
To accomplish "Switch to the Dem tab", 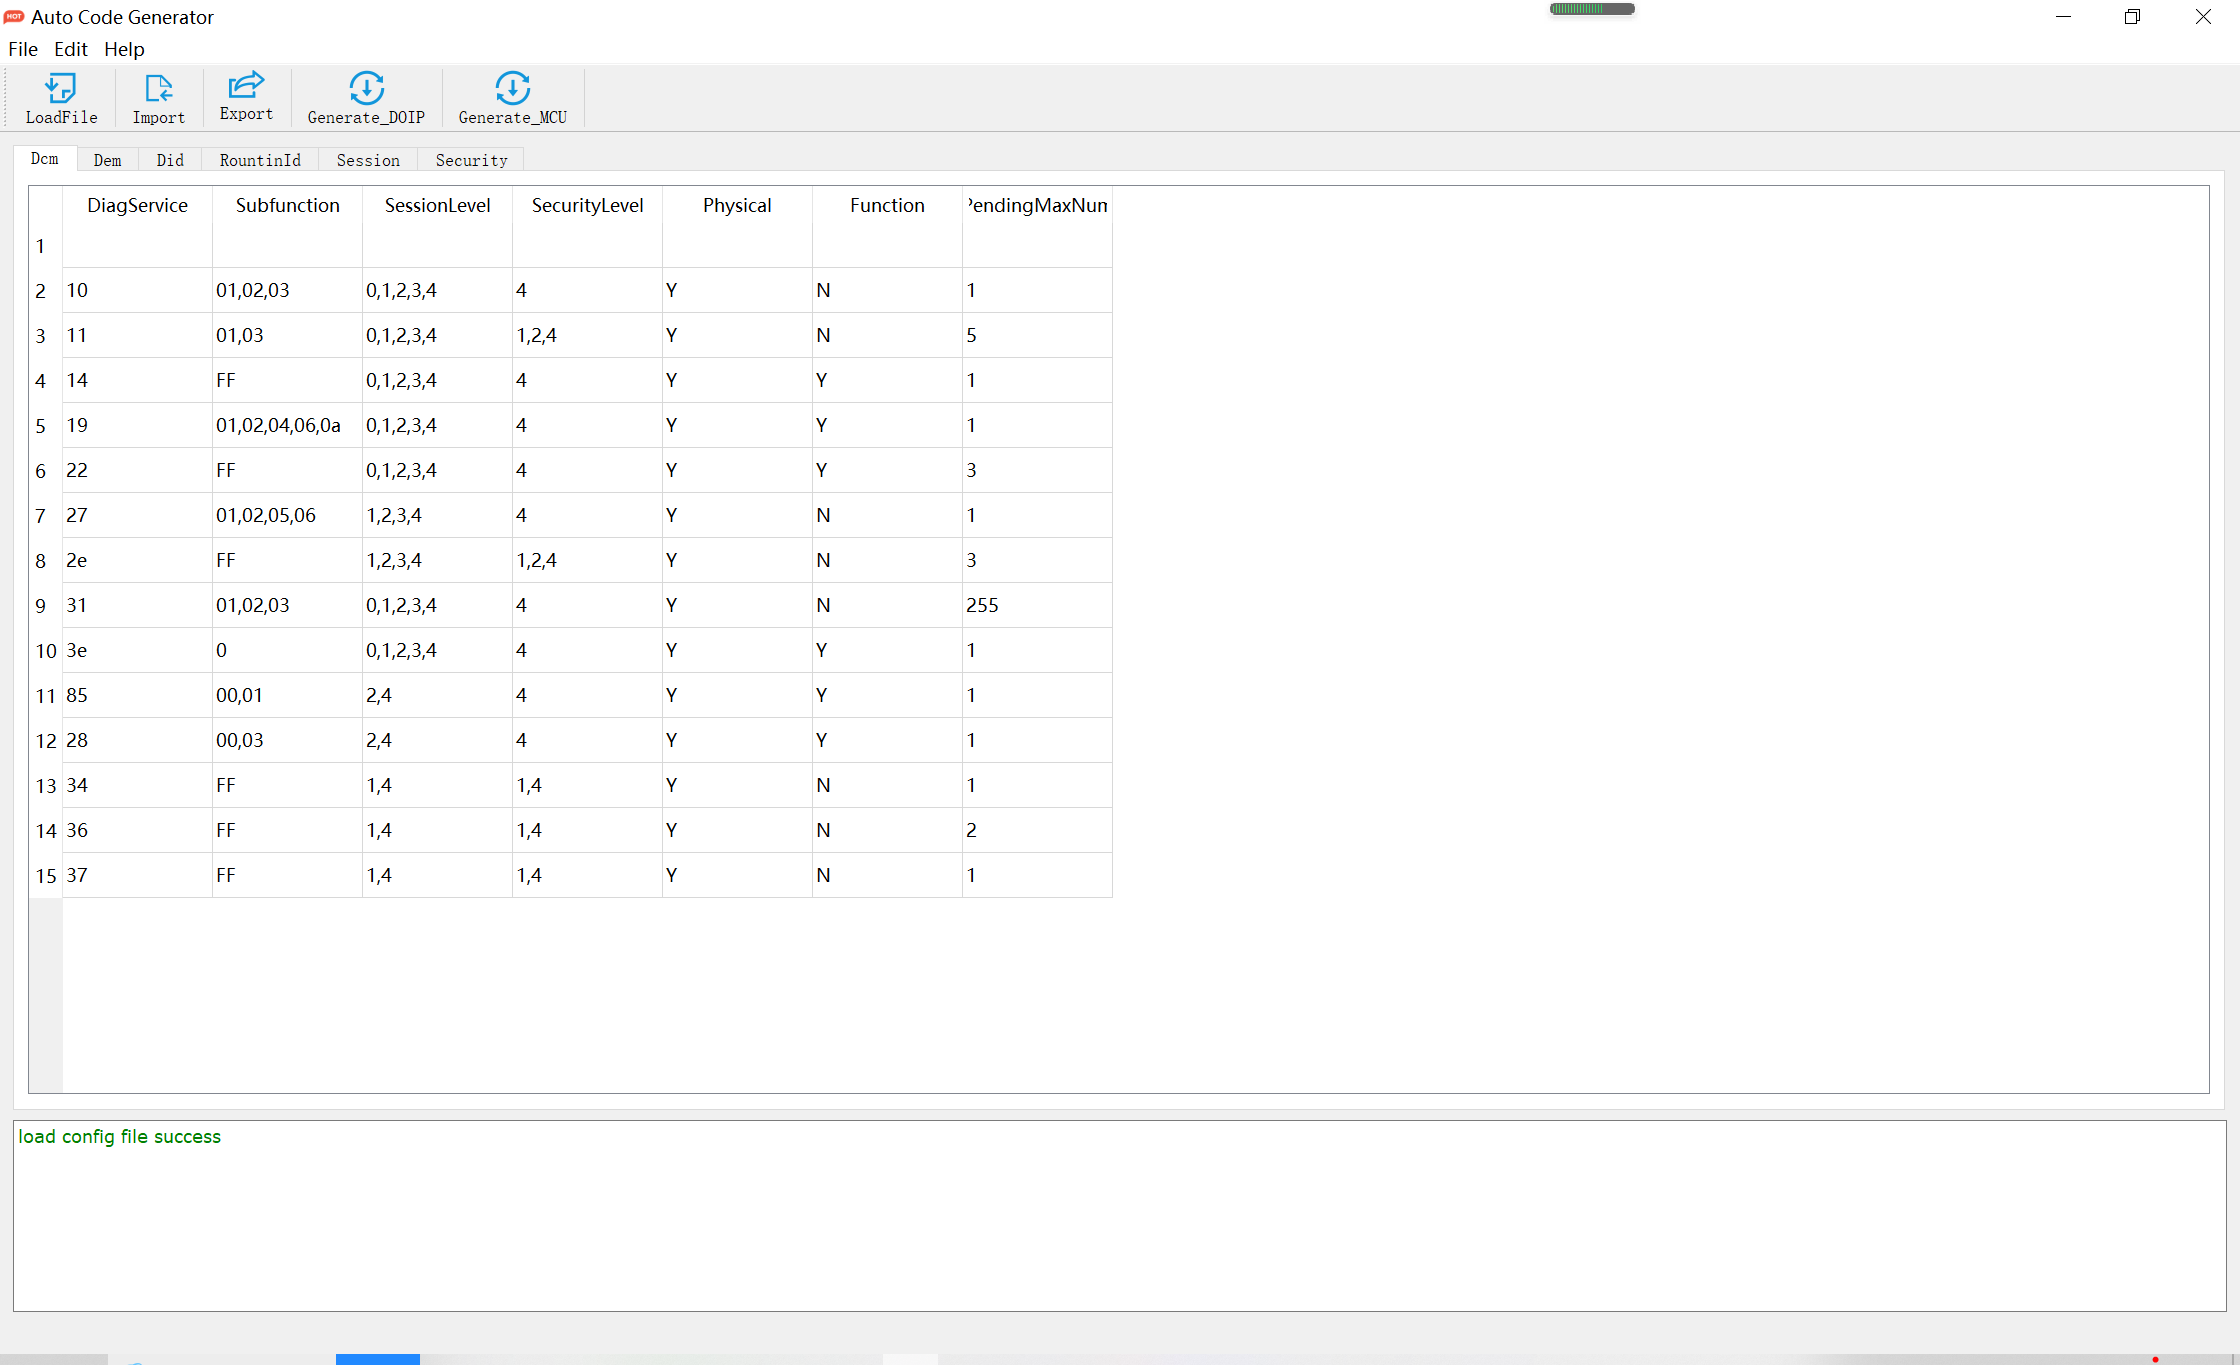I will click(107, 160).
